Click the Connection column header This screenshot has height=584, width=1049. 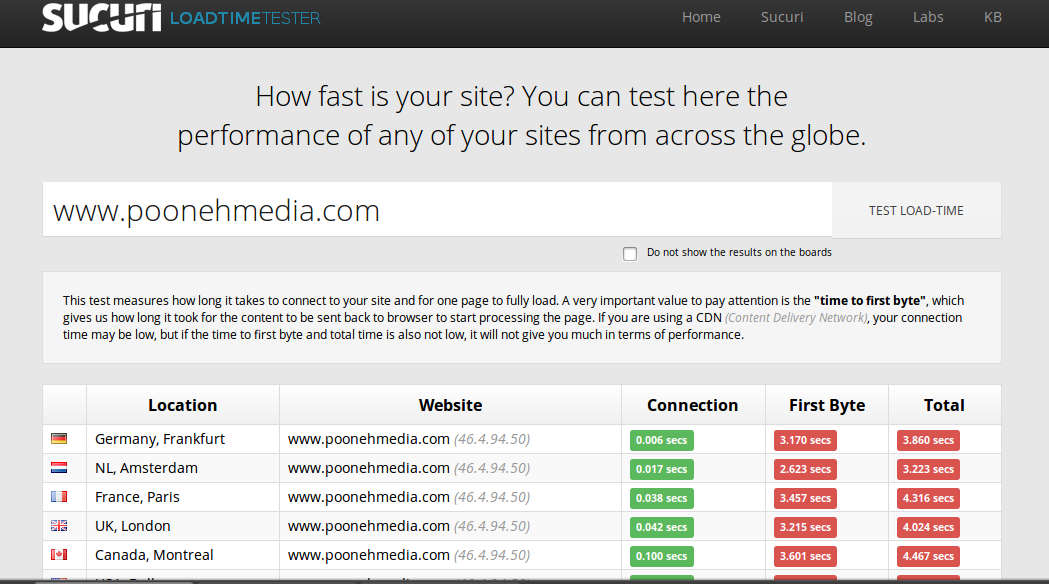point(693,405)
